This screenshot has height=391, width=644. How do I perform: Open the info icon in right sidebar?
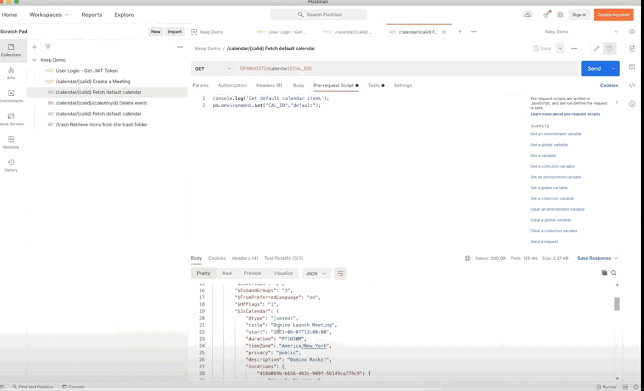pyautogui.click(x=632, y=104)
